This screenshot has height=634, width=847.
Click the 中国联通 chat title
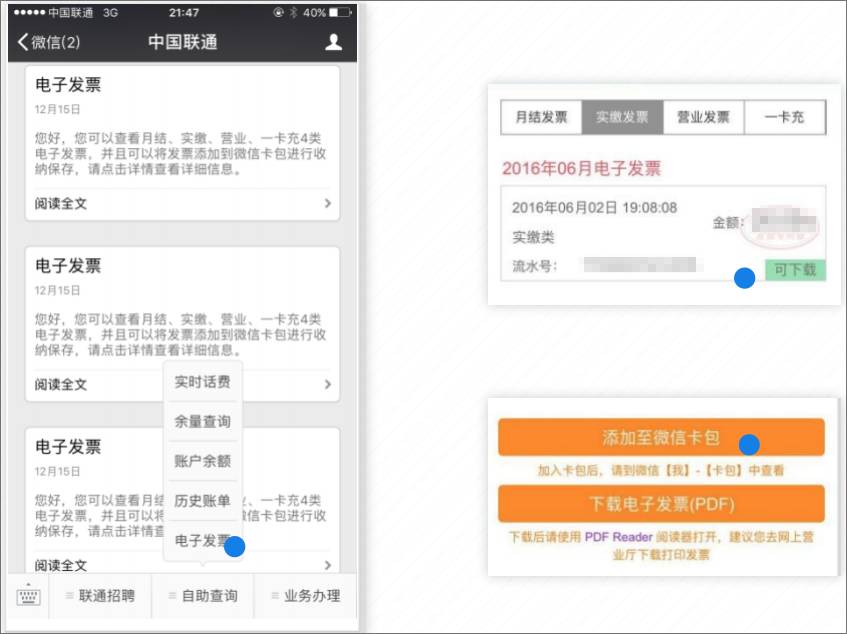(183, 42)
